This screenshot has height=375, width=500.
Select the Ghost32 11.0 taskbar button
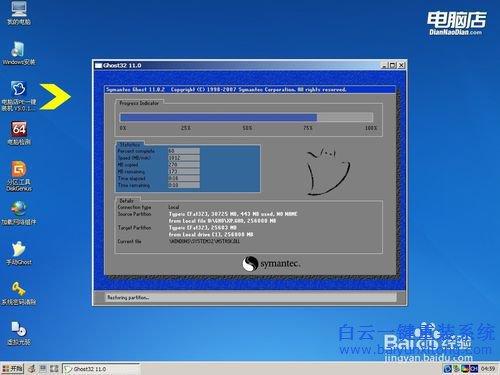click(x=101, y=369)
